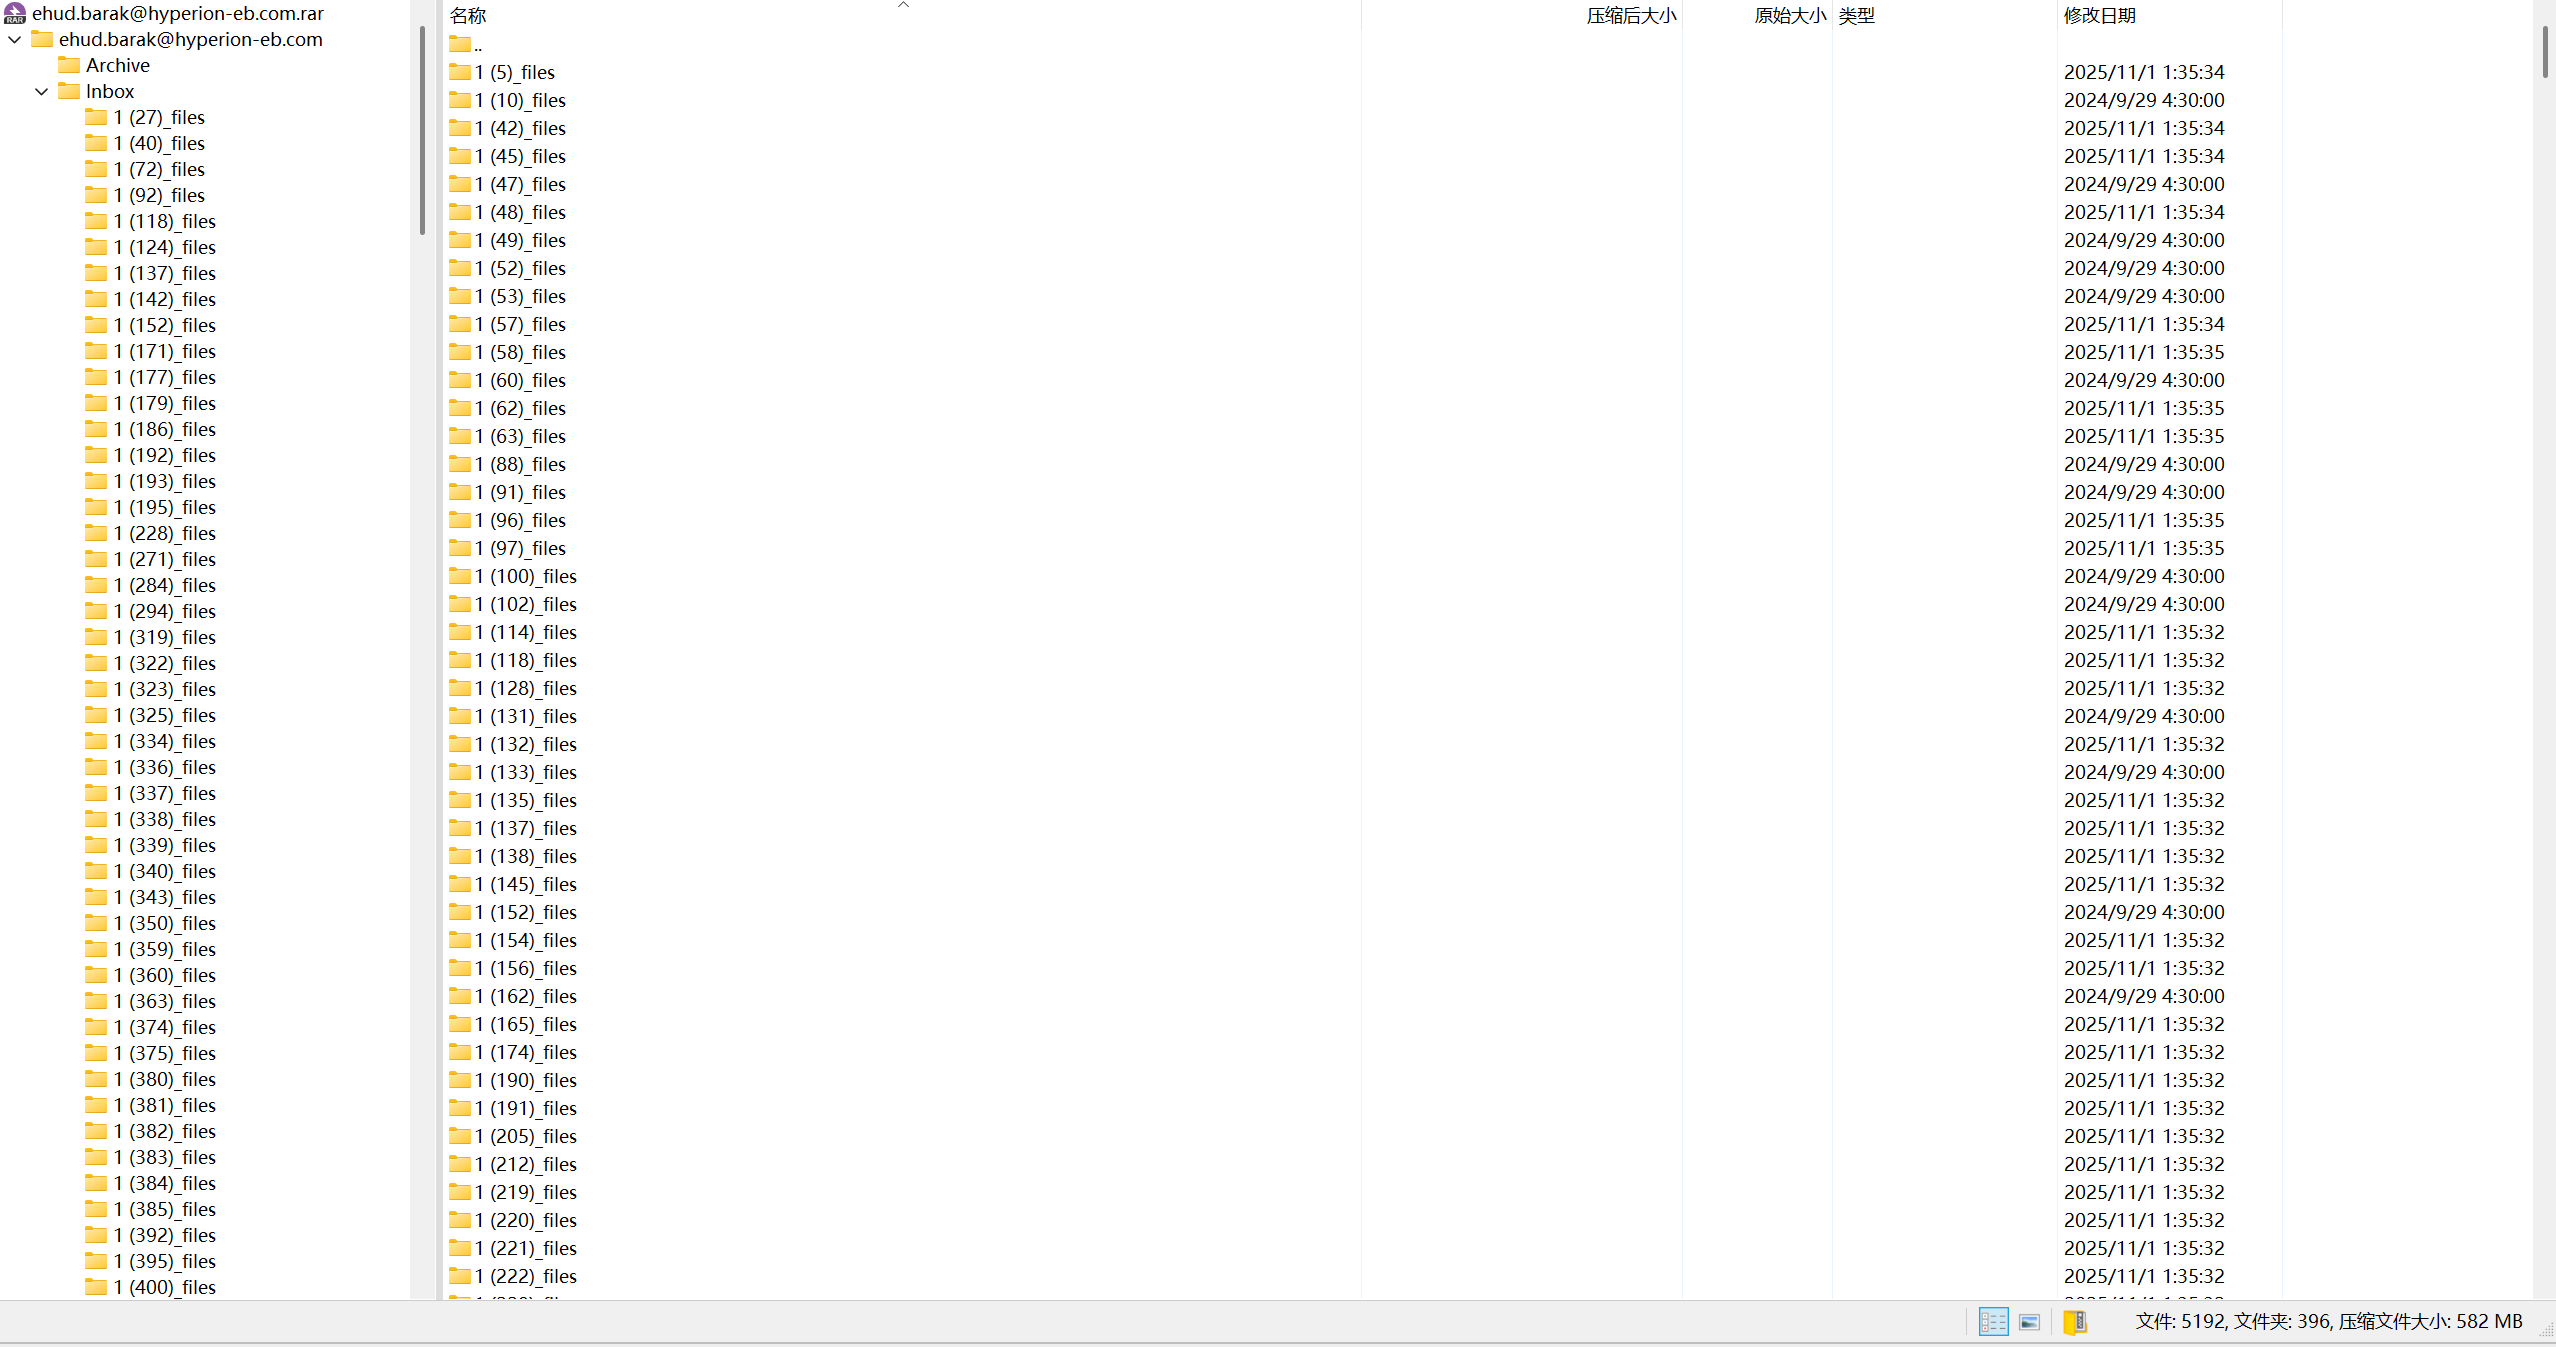Viewport: 2556px width, 1347px height.
Task: Collapse the Inbox tree node
Action: pyautogui.click(x=42, y=91)
